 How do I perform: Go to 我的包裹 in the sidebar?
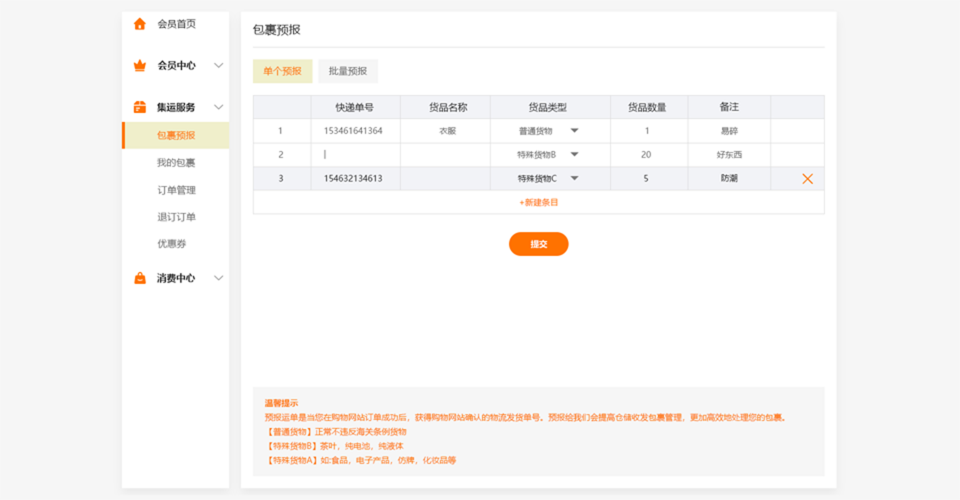[x=176, y=163]
